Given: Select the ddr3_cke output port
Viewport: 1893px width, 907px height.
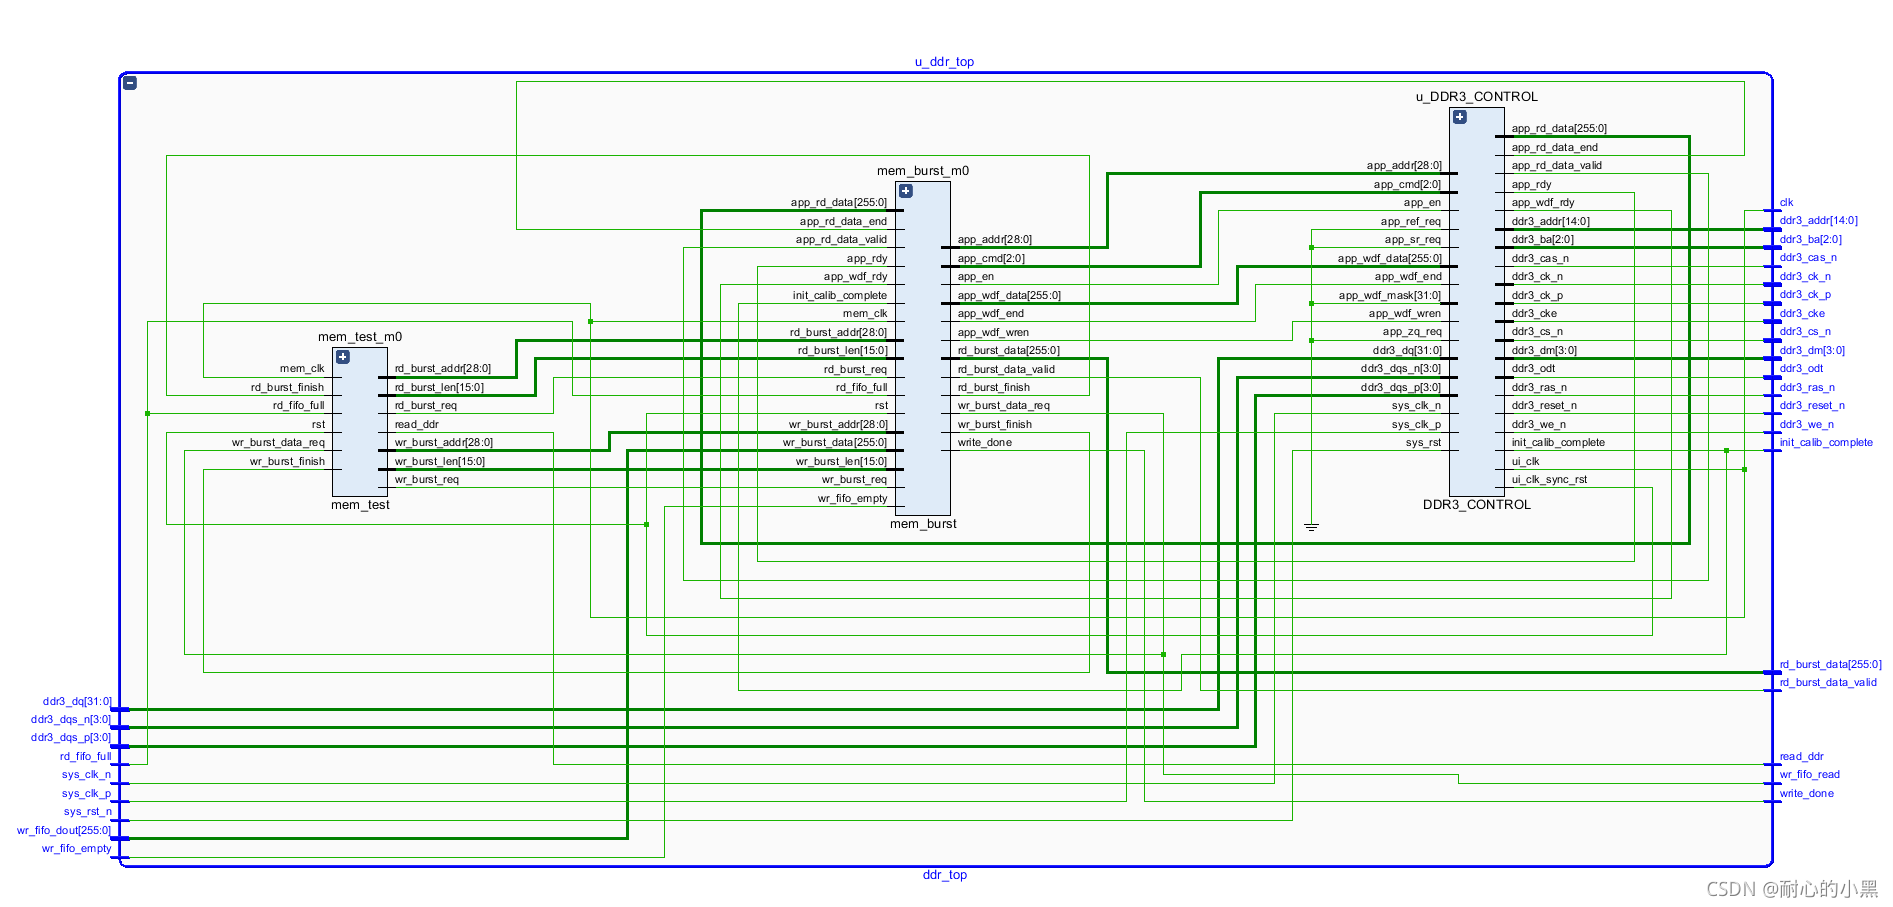Looking at the screenshot, I should click(x=1802, y=314).
